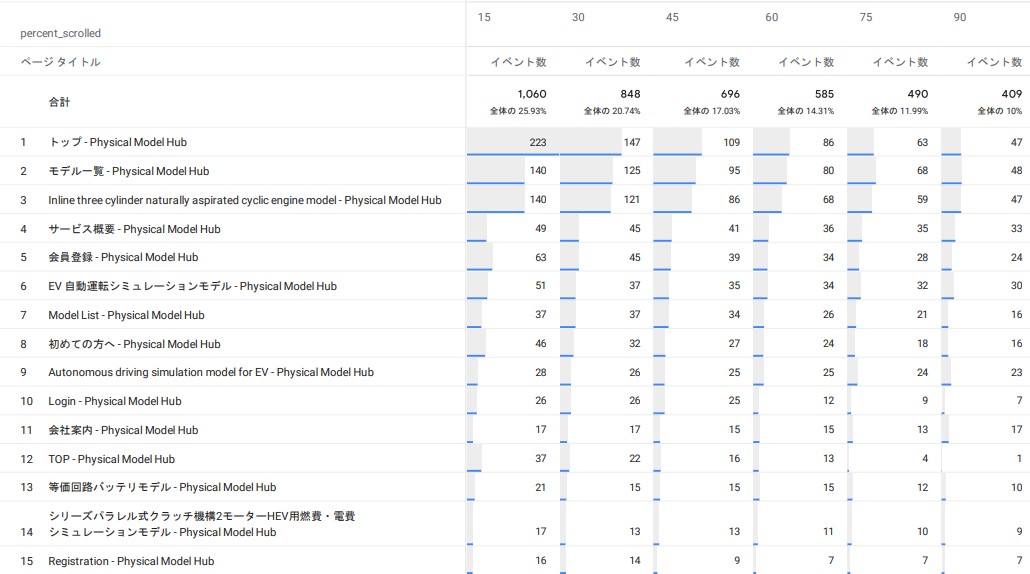Click the 会社案内 - Physical Model Hub row
Image resolution: width=1030 pixels, height=574 pixels.
coord(123,430)
